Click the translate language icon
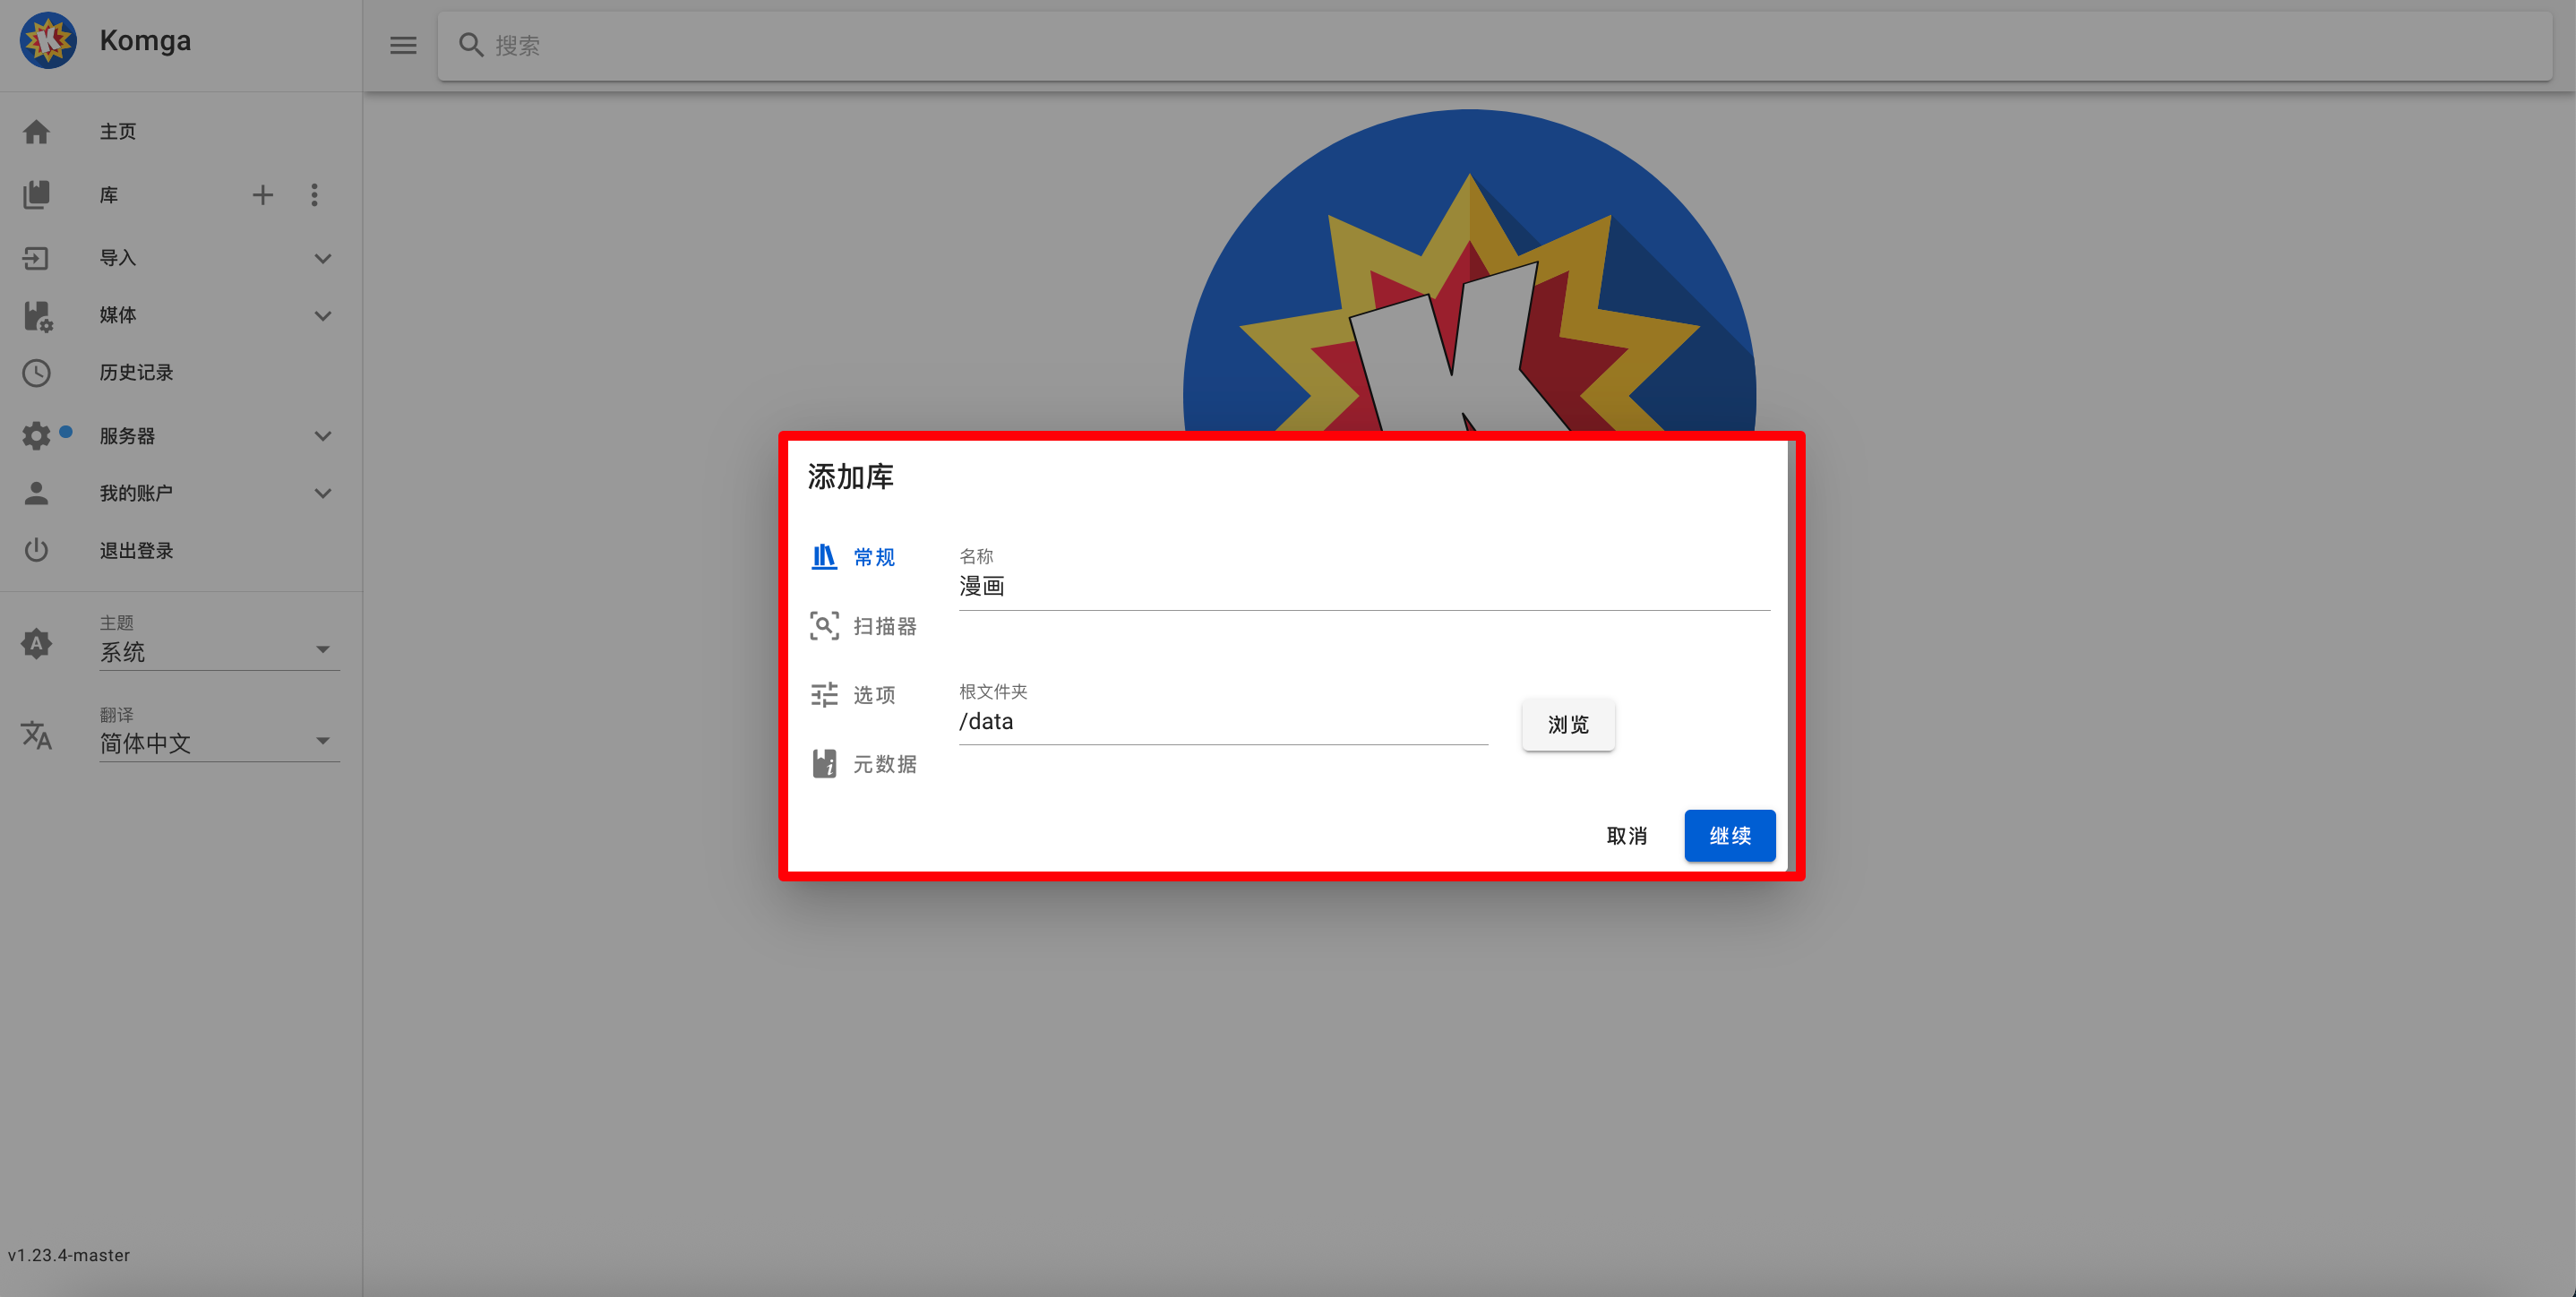 36,735
